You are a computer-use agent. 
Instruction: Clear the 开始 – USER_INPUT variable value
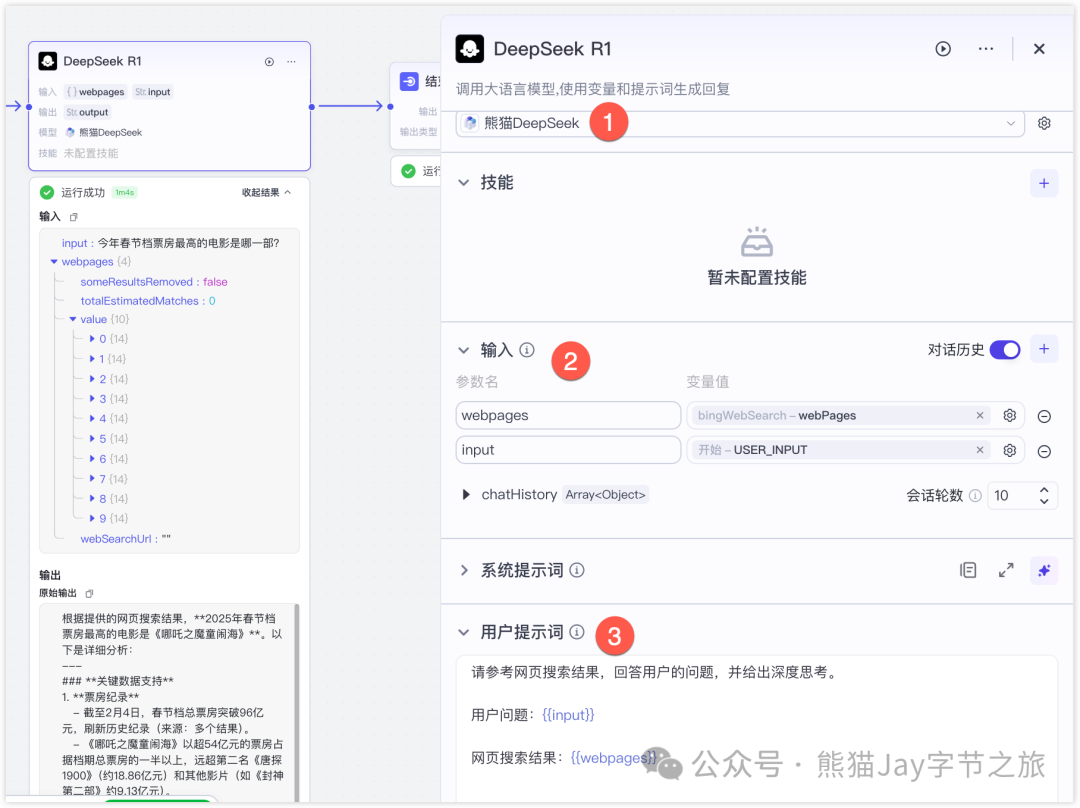[x=979, y=450]
